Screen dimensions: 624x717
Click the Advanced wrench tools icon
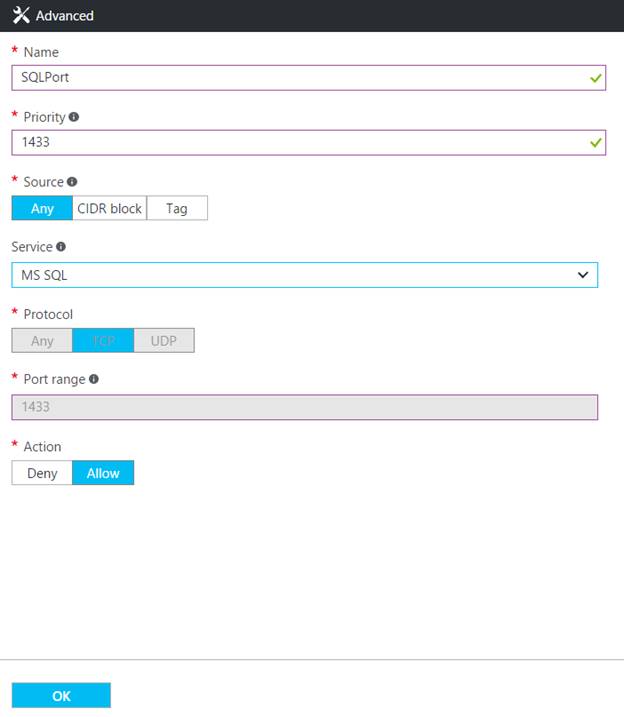(21, 15)
